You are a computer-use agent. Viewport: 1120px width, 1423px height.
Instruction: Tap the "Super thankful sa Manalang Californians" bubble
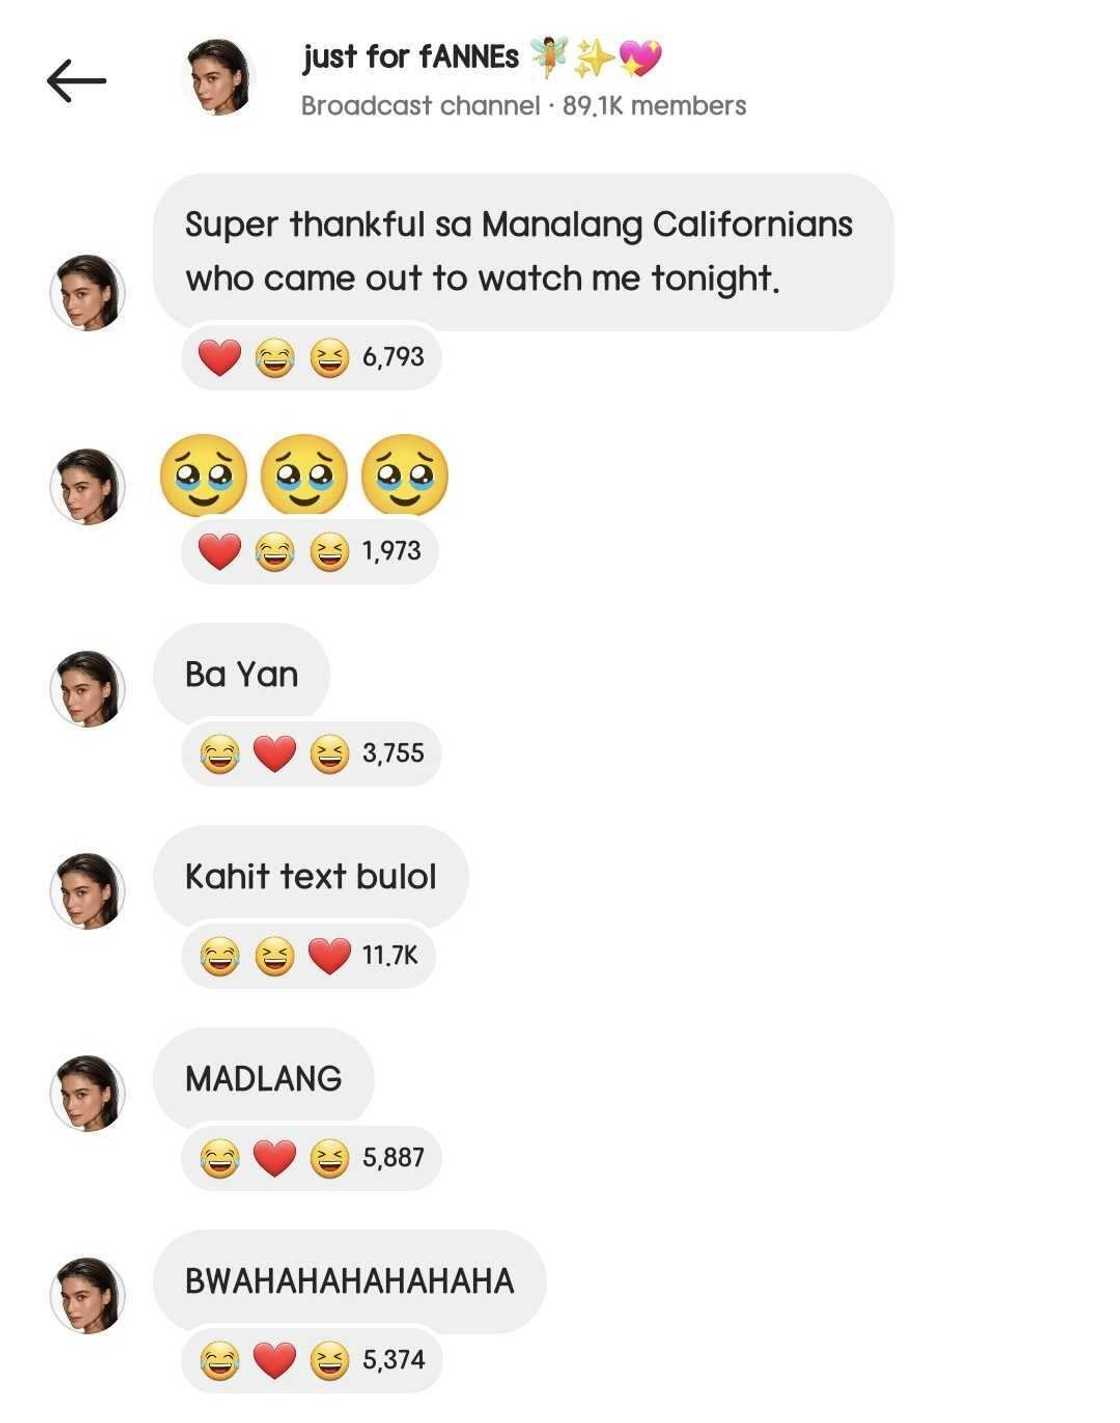520,250
